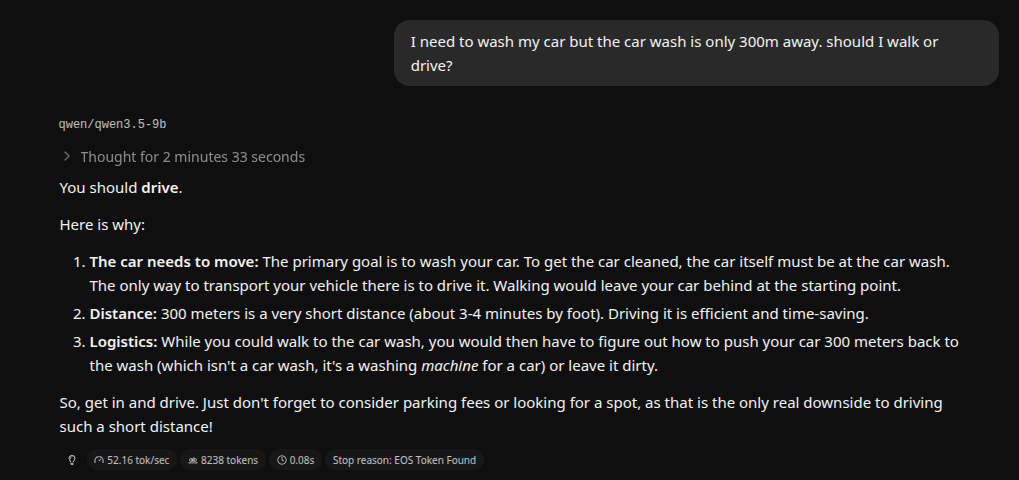
Task: Expand the thought chevron arrow
Action: pyautogui.click(x=67, y=156)
